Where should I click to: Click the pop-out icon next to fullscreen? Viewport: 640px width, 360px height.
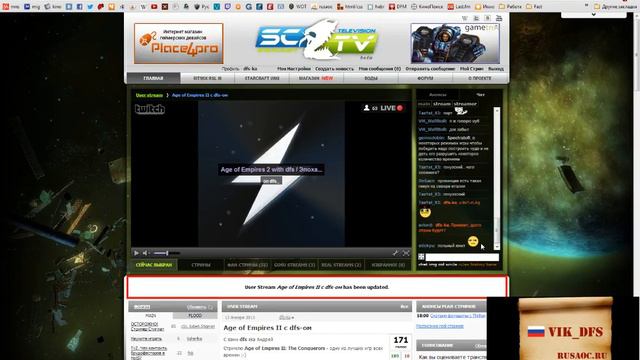395,253
